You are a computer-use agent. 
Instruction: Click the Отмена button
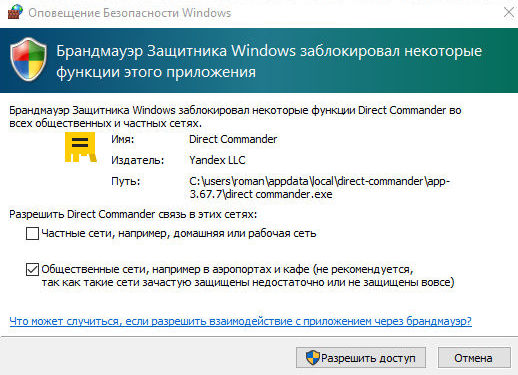474,358
